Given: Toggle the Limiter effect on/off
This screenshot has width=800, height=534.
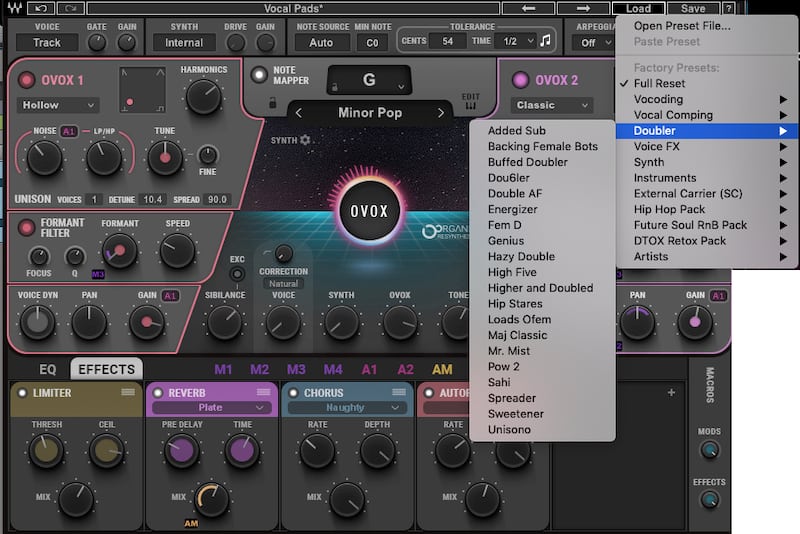Looking at the screenshot, I should pos(22,393).
